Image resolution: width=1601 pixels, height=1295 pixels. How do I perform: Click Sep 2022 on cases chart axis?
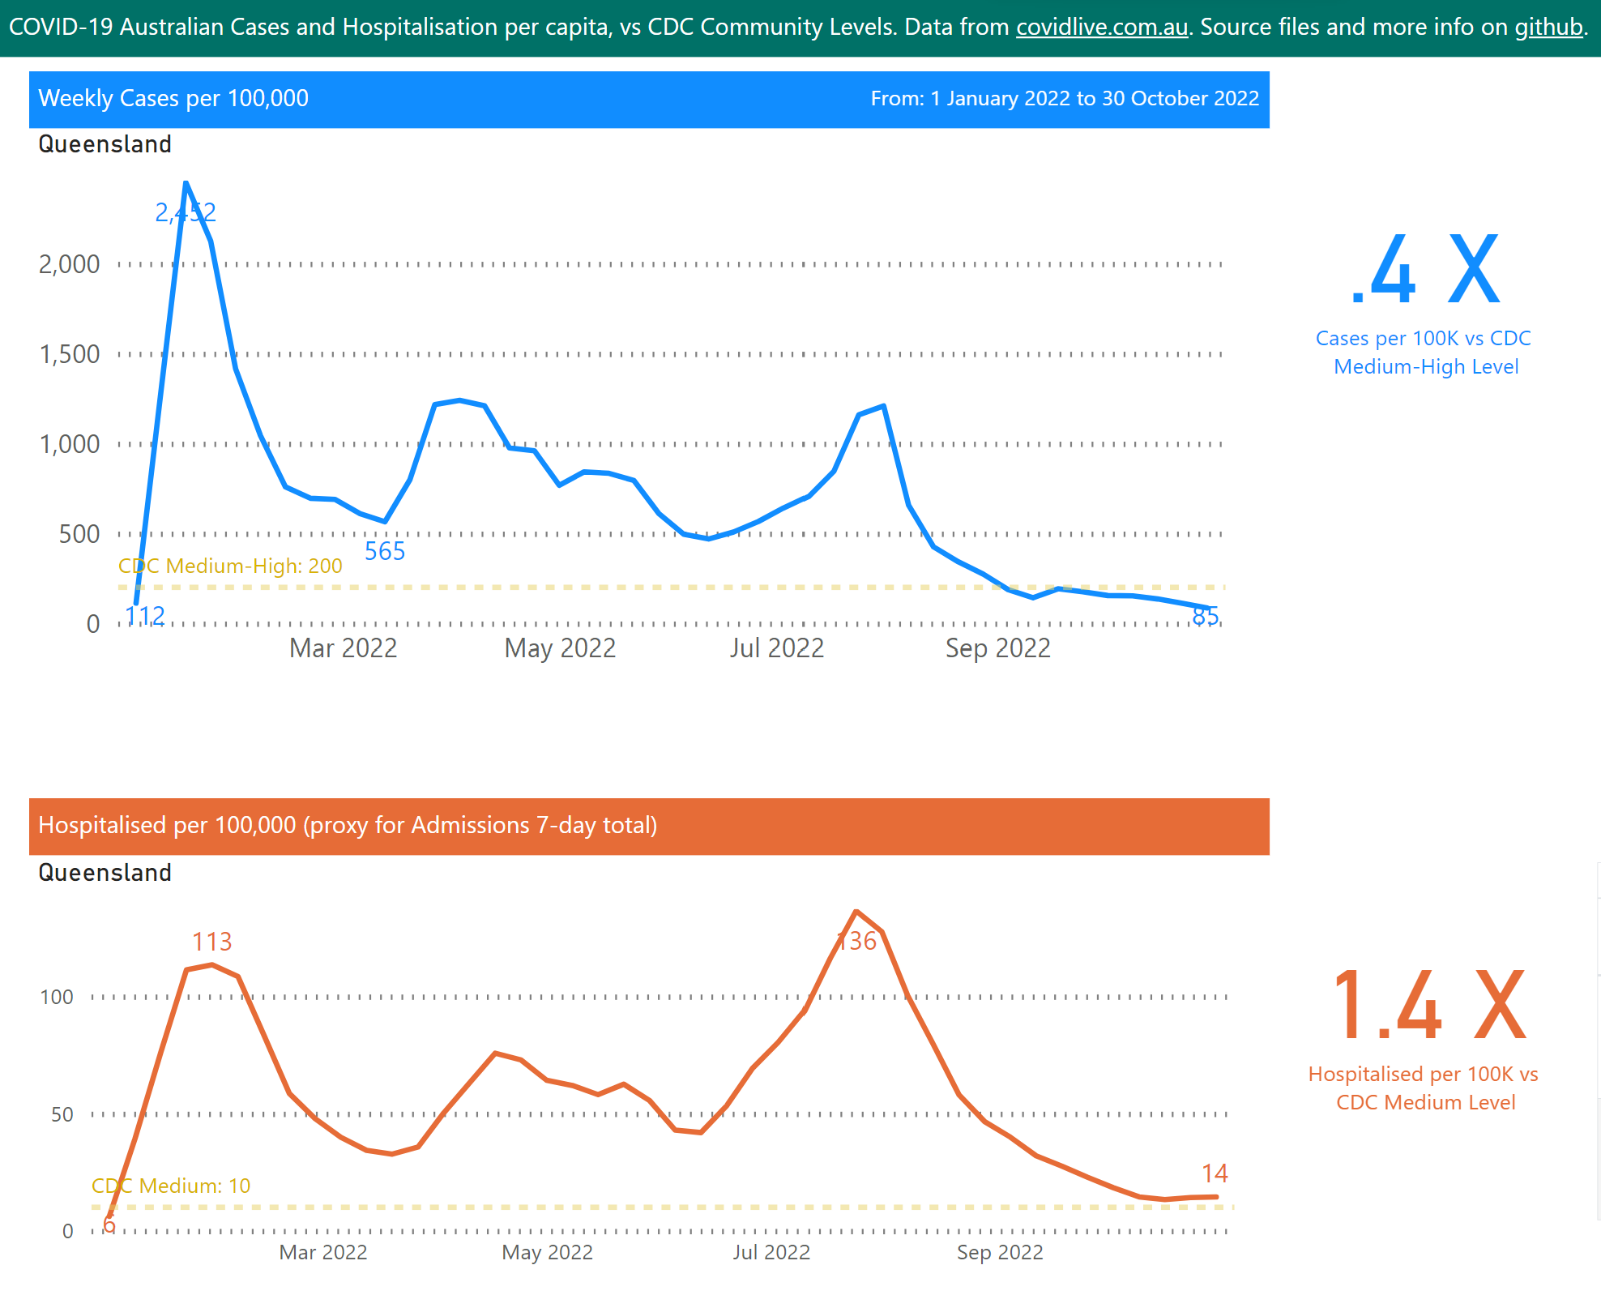click(998, 648)
